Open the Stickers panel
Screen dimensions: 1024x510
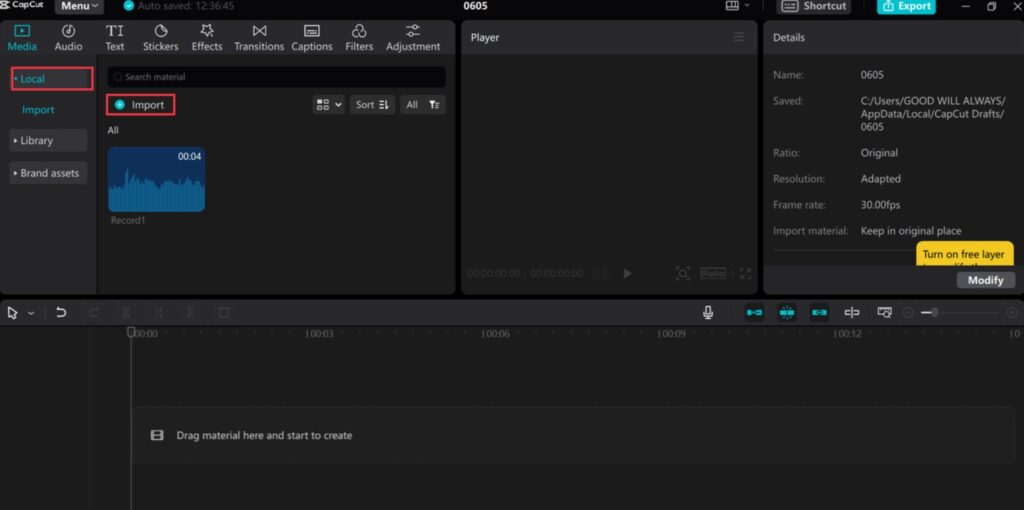160,38
